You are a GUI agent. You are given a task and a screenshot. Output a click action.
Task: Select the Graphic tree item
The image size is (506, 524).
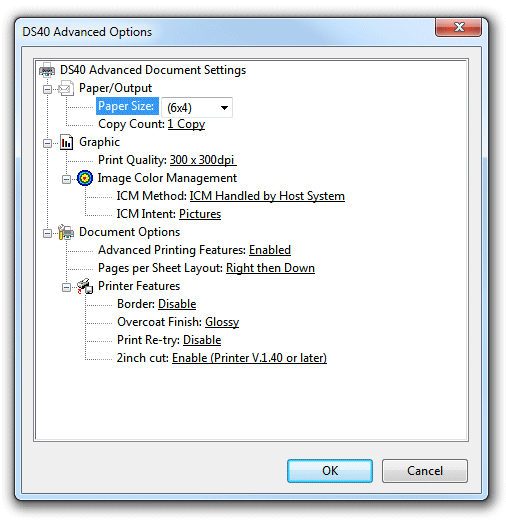pos(99,142)
